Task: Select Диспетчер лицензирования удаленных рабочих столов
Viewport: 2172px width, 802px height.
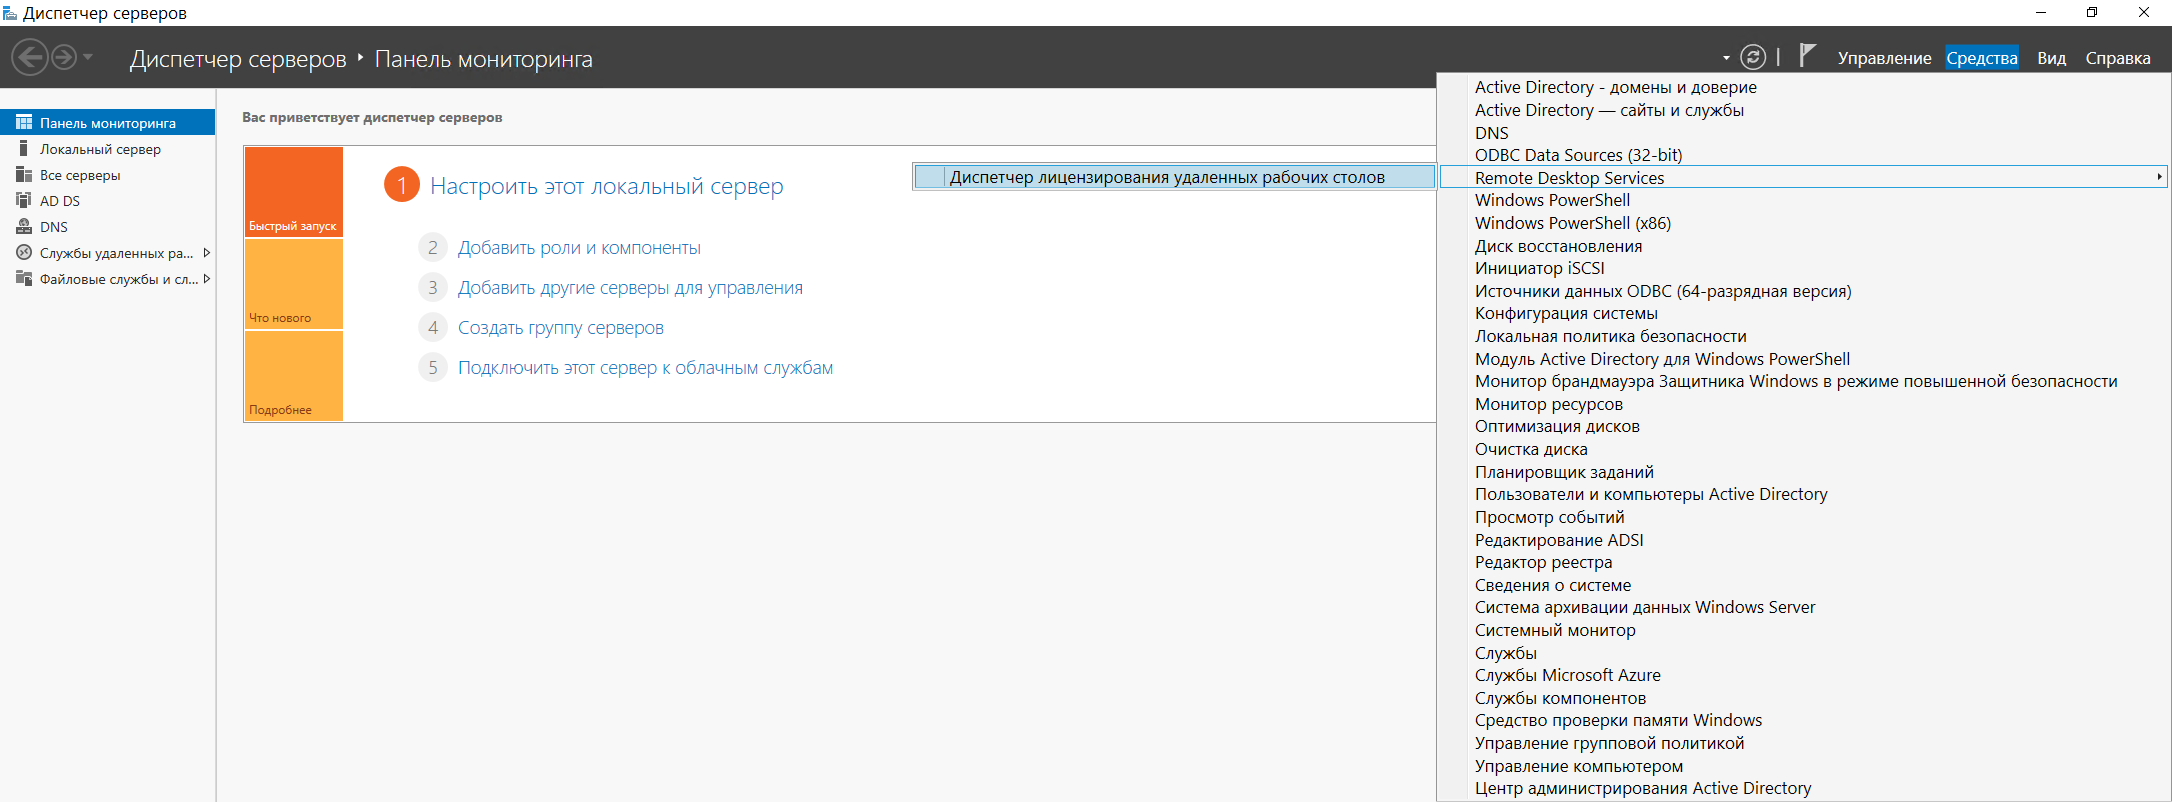Action: 1174,177
